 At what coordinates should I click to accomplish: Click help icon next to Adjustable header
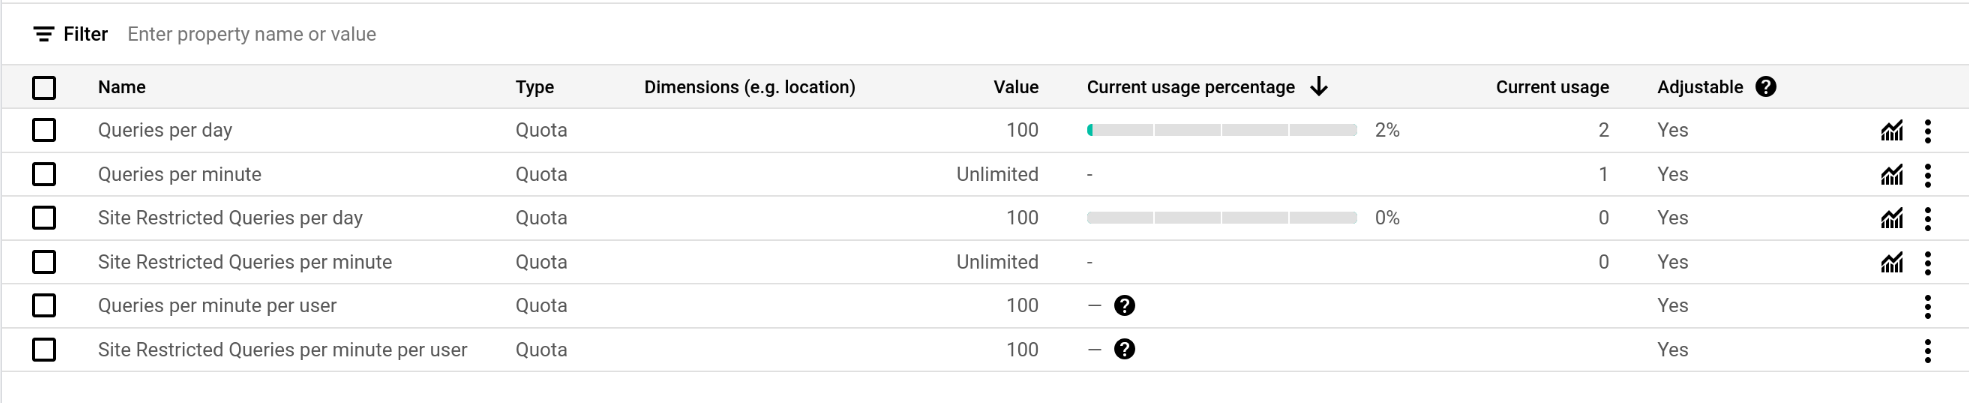1766,87
